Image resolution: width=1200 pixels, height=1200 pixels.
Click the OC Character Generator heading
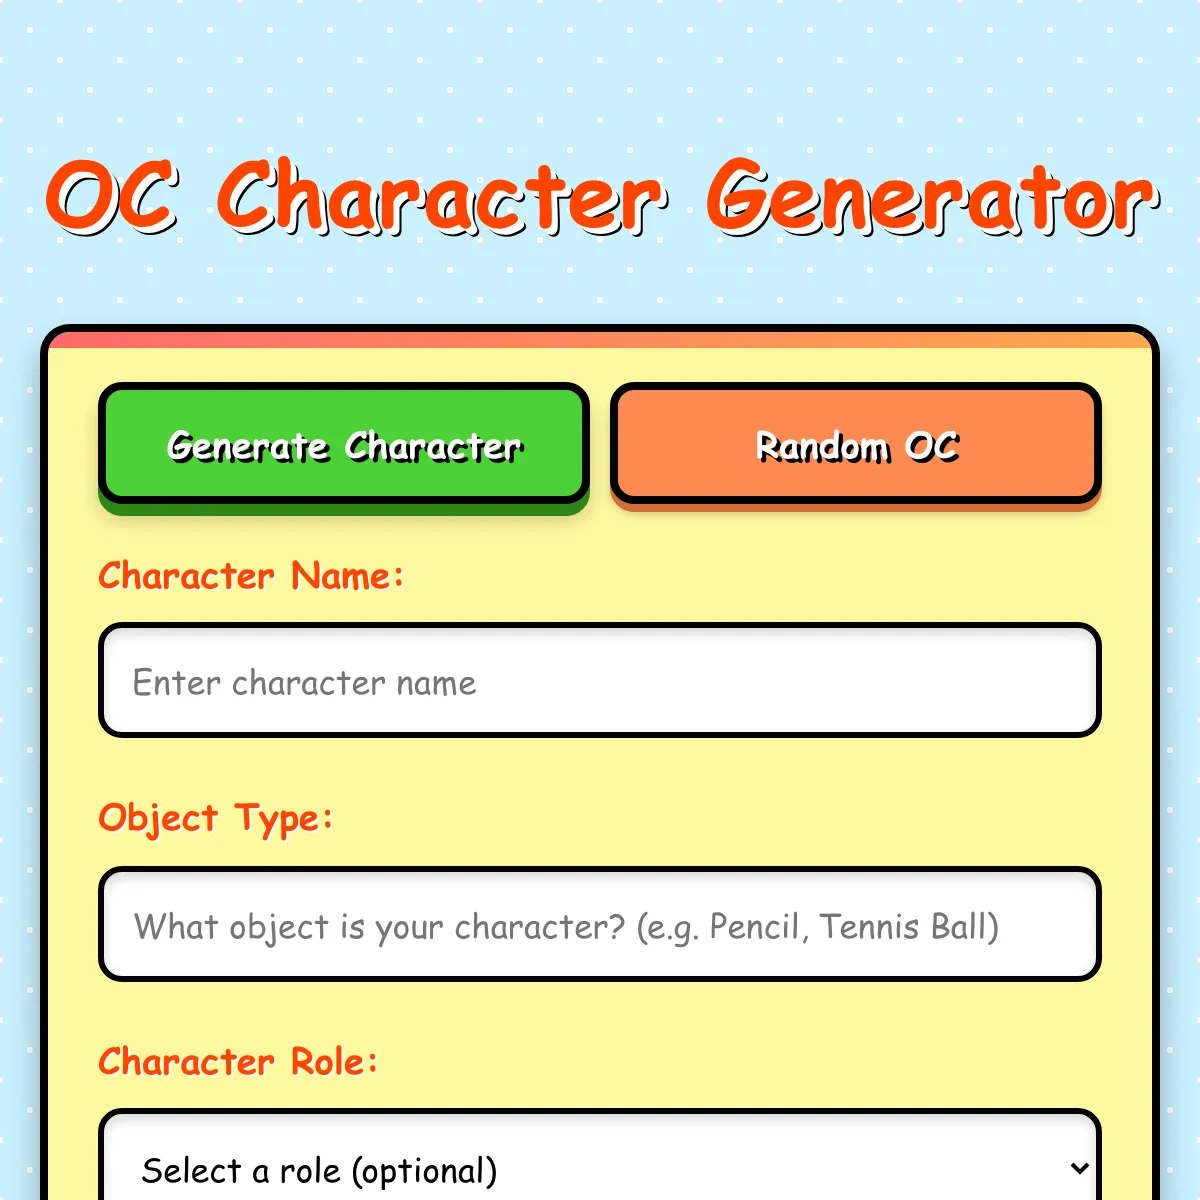pos(602,197)
